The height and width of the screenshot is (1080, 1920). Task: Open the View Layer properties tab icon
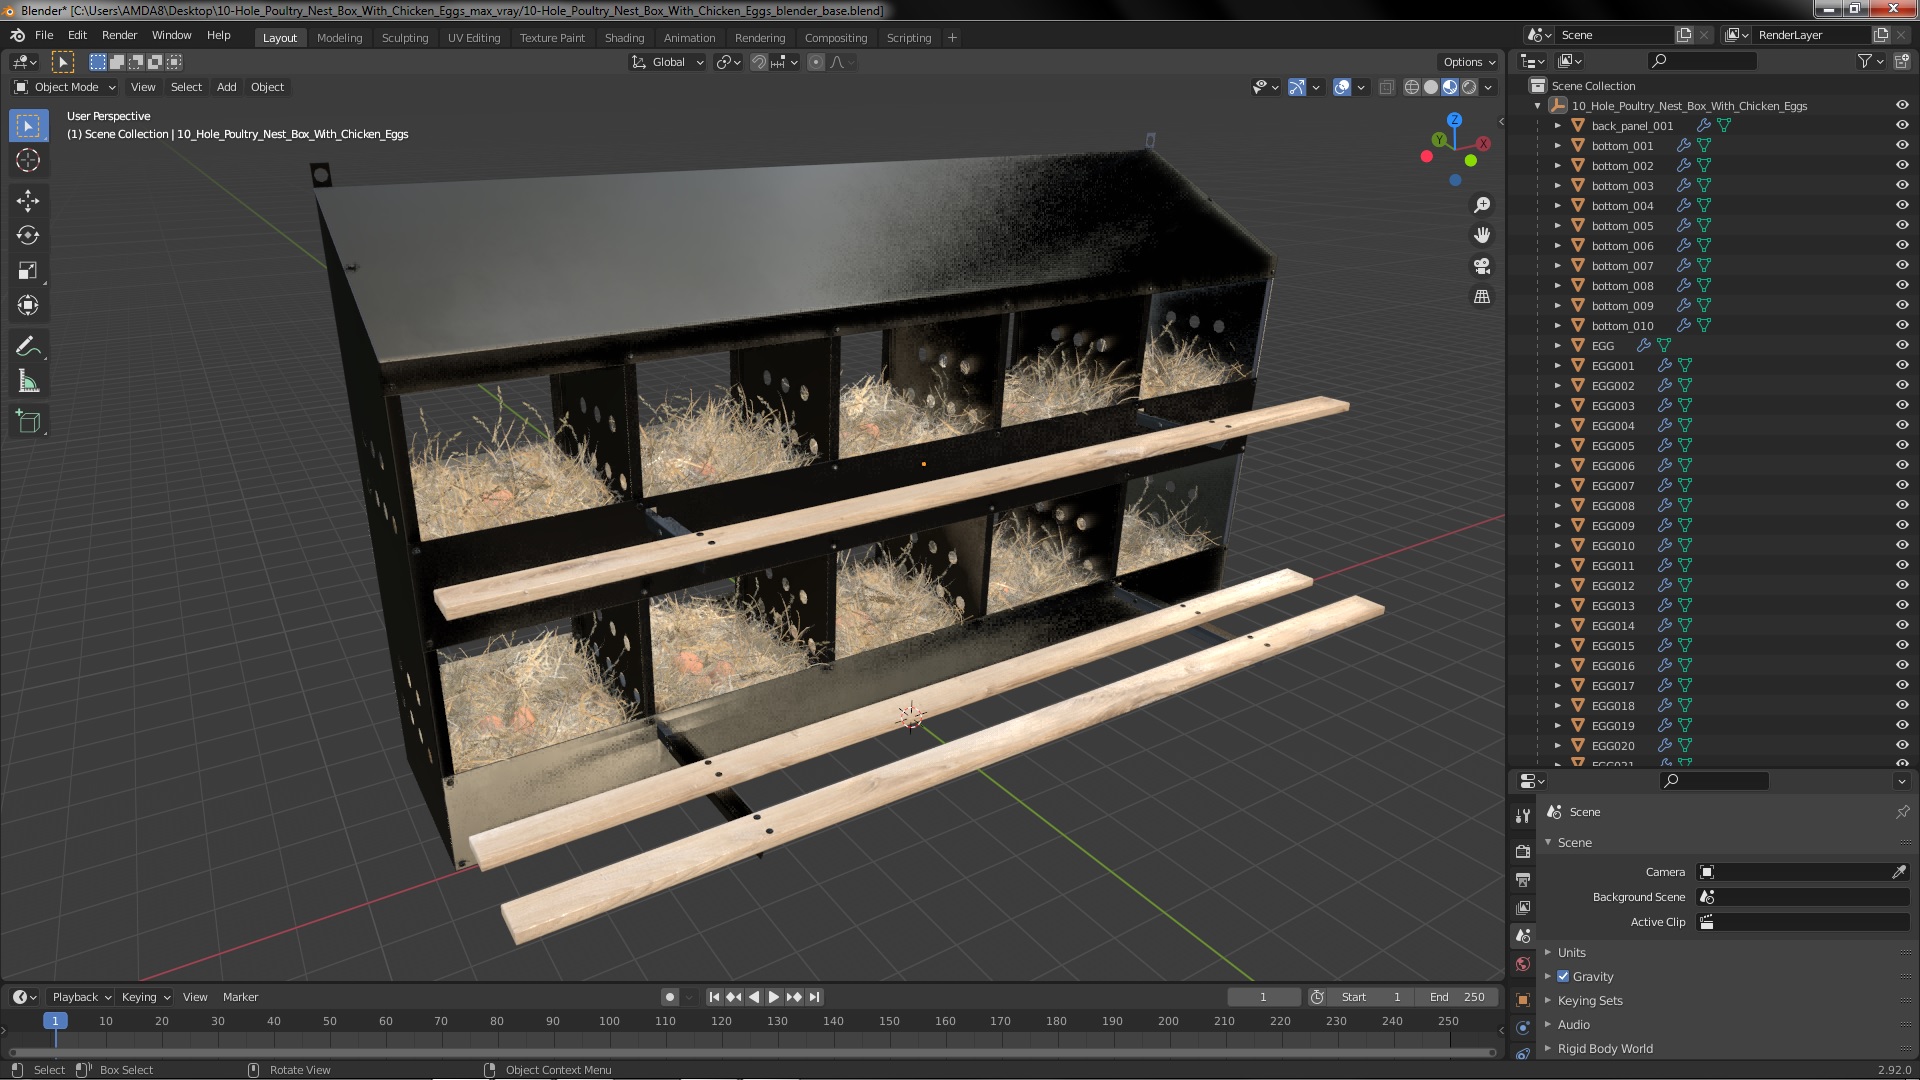(1523, 908)
